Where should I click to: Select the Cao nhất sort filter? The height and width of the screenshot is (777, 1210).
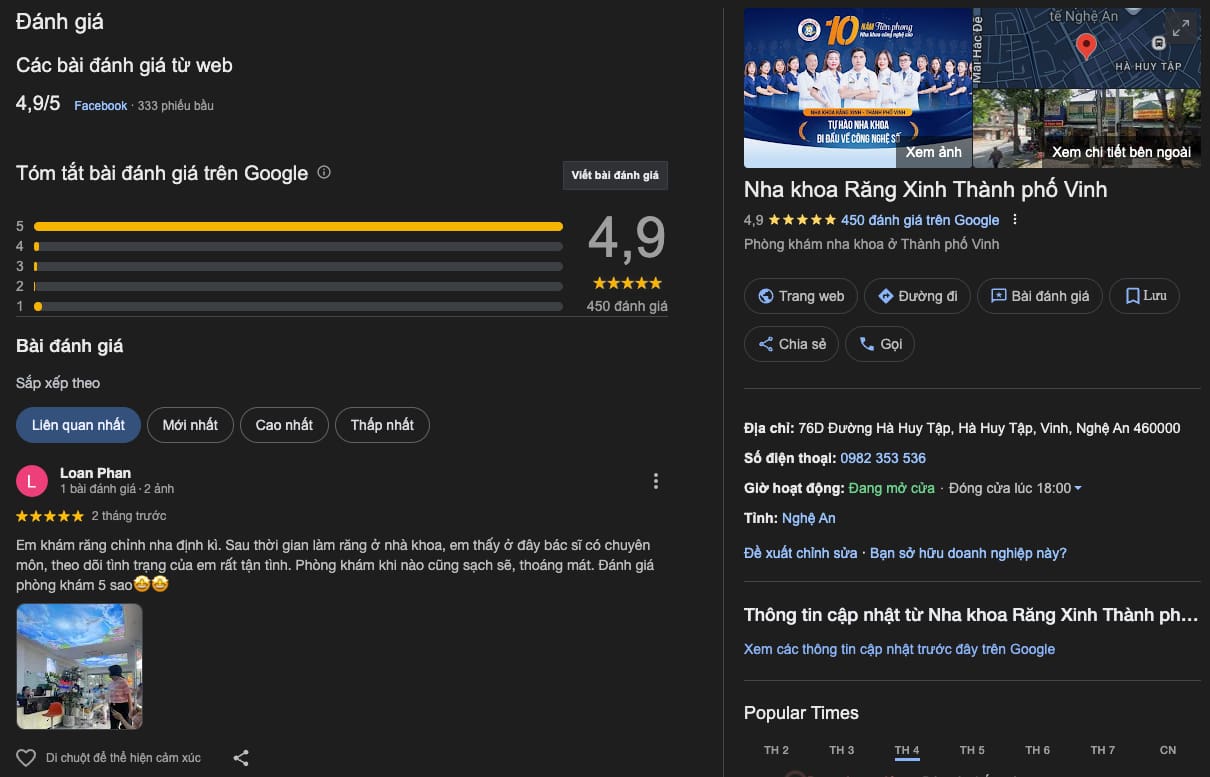(x=284, y=425)
